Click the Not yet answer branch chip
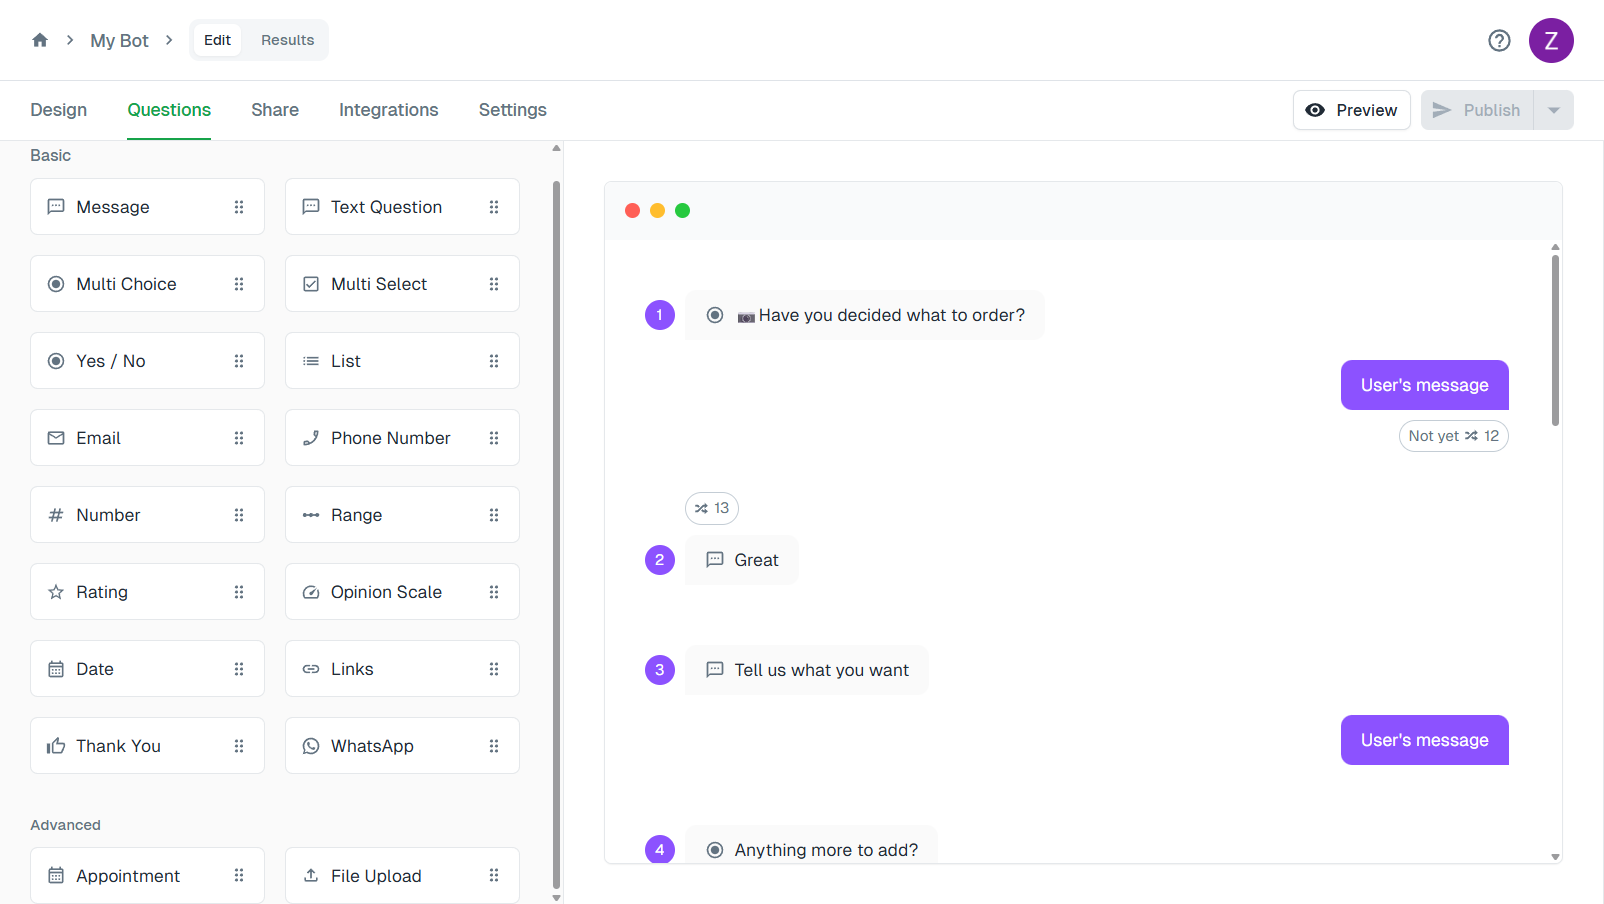The height and width of the screenshot is (904, 1604). pos(1453,436)
